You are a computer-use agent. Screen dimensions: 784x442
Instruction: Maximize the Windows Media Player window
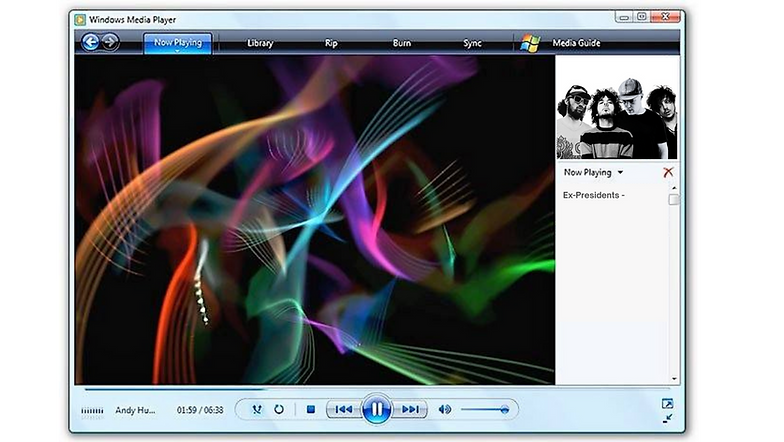pos(642,17)
